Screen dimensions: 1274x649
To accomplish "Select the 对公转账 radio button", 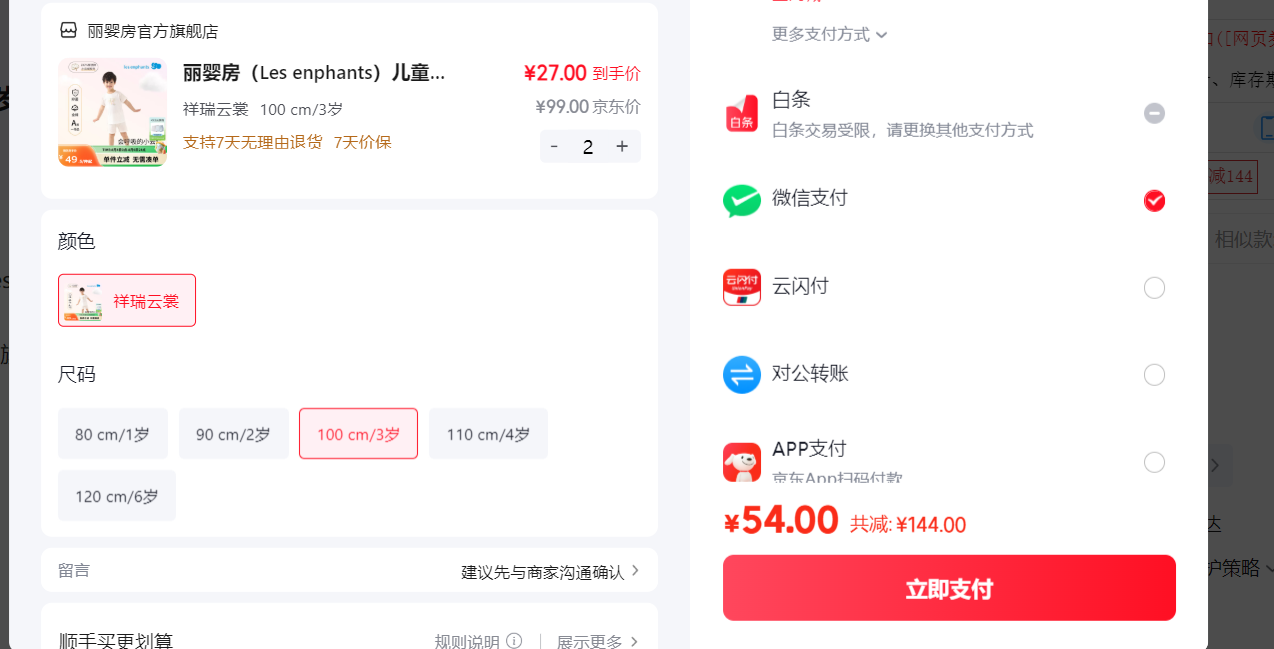I will (x=1154, y=375).
